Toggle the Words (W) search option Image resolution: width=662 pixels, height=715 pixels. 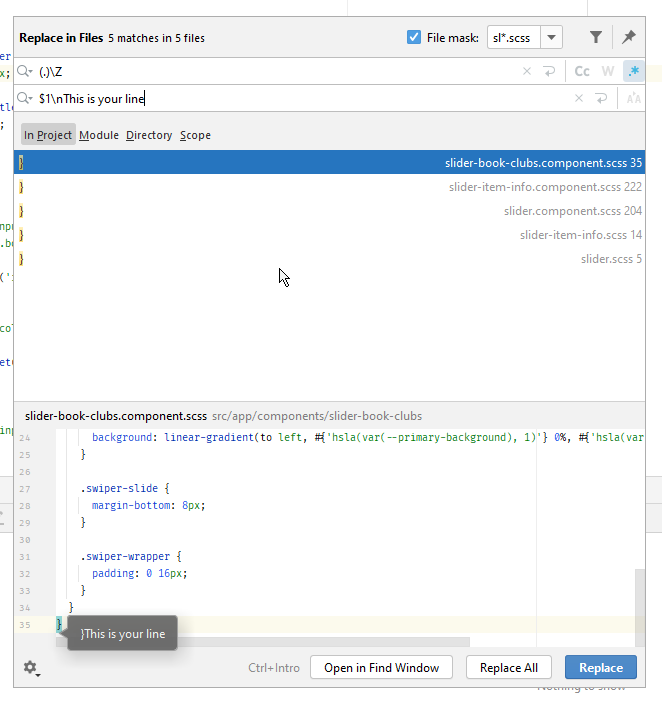[608, 71]
